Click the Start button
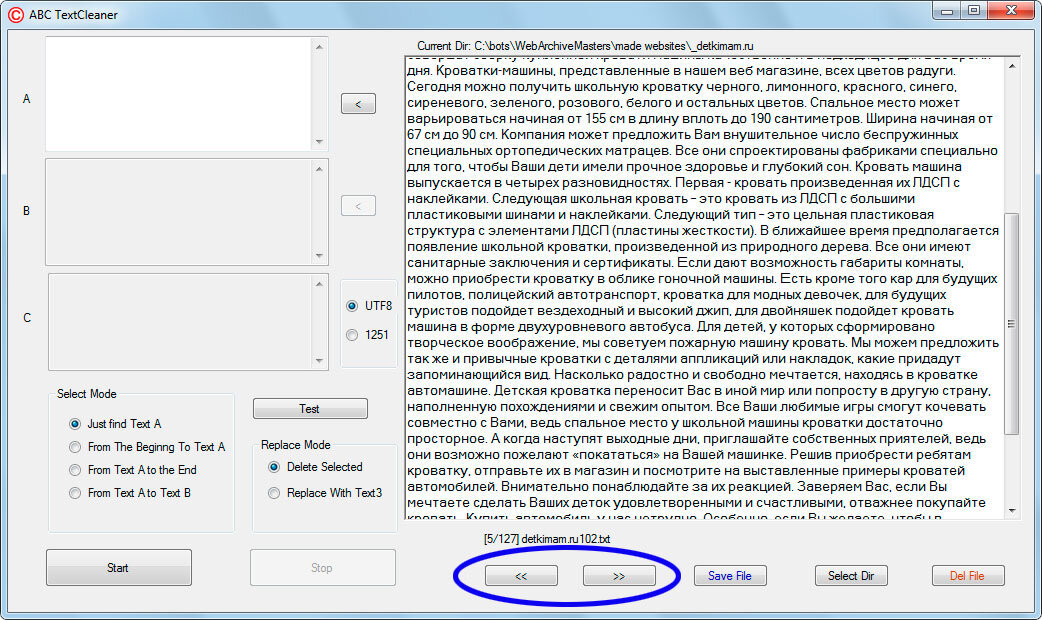Screen dimensions: 1042x620 119,568
